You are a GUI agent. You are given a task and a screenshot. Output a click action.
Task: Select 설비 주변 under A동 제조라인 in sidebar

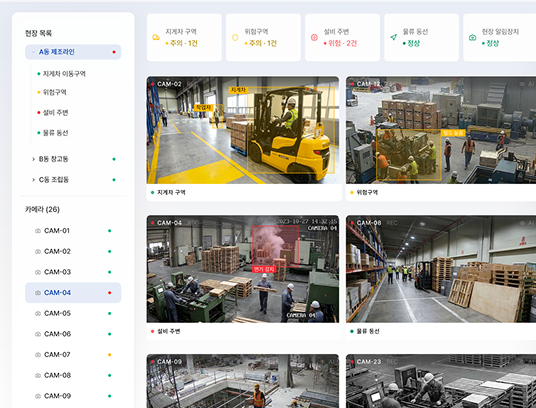(55, 113)
